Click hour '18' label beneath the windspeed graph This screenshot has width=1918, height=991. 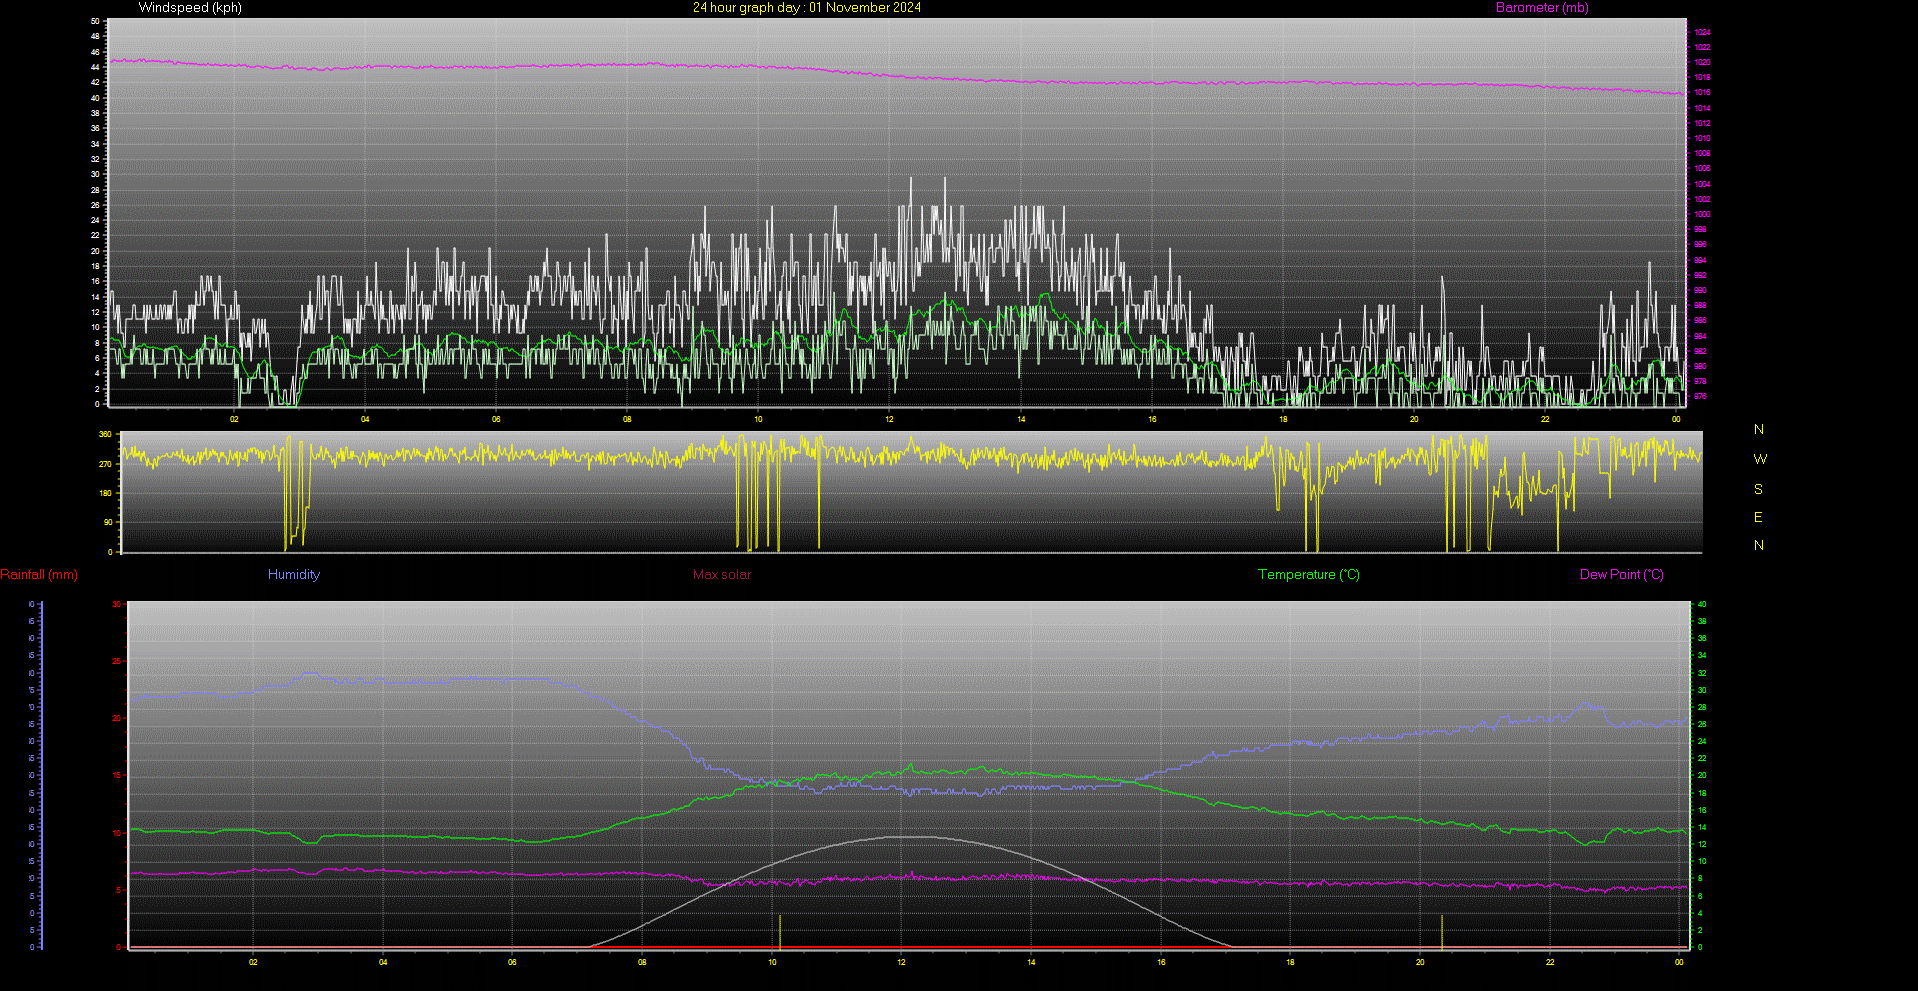tap(1283, 419)
